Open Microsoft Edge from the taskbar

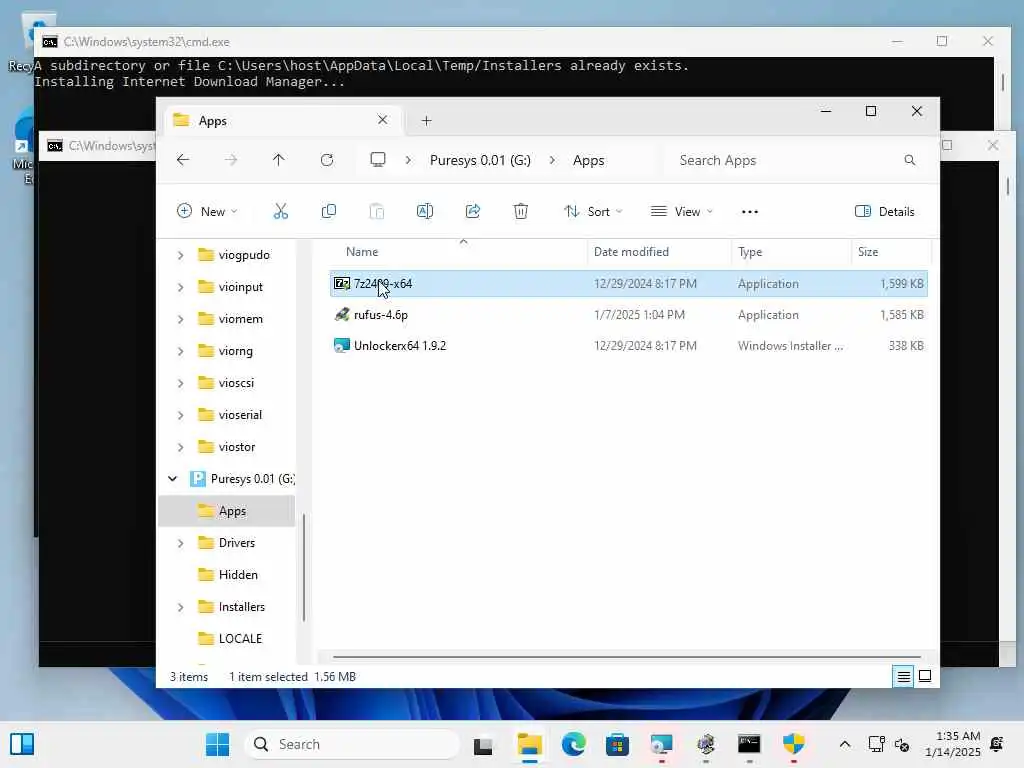coord(573,744)
